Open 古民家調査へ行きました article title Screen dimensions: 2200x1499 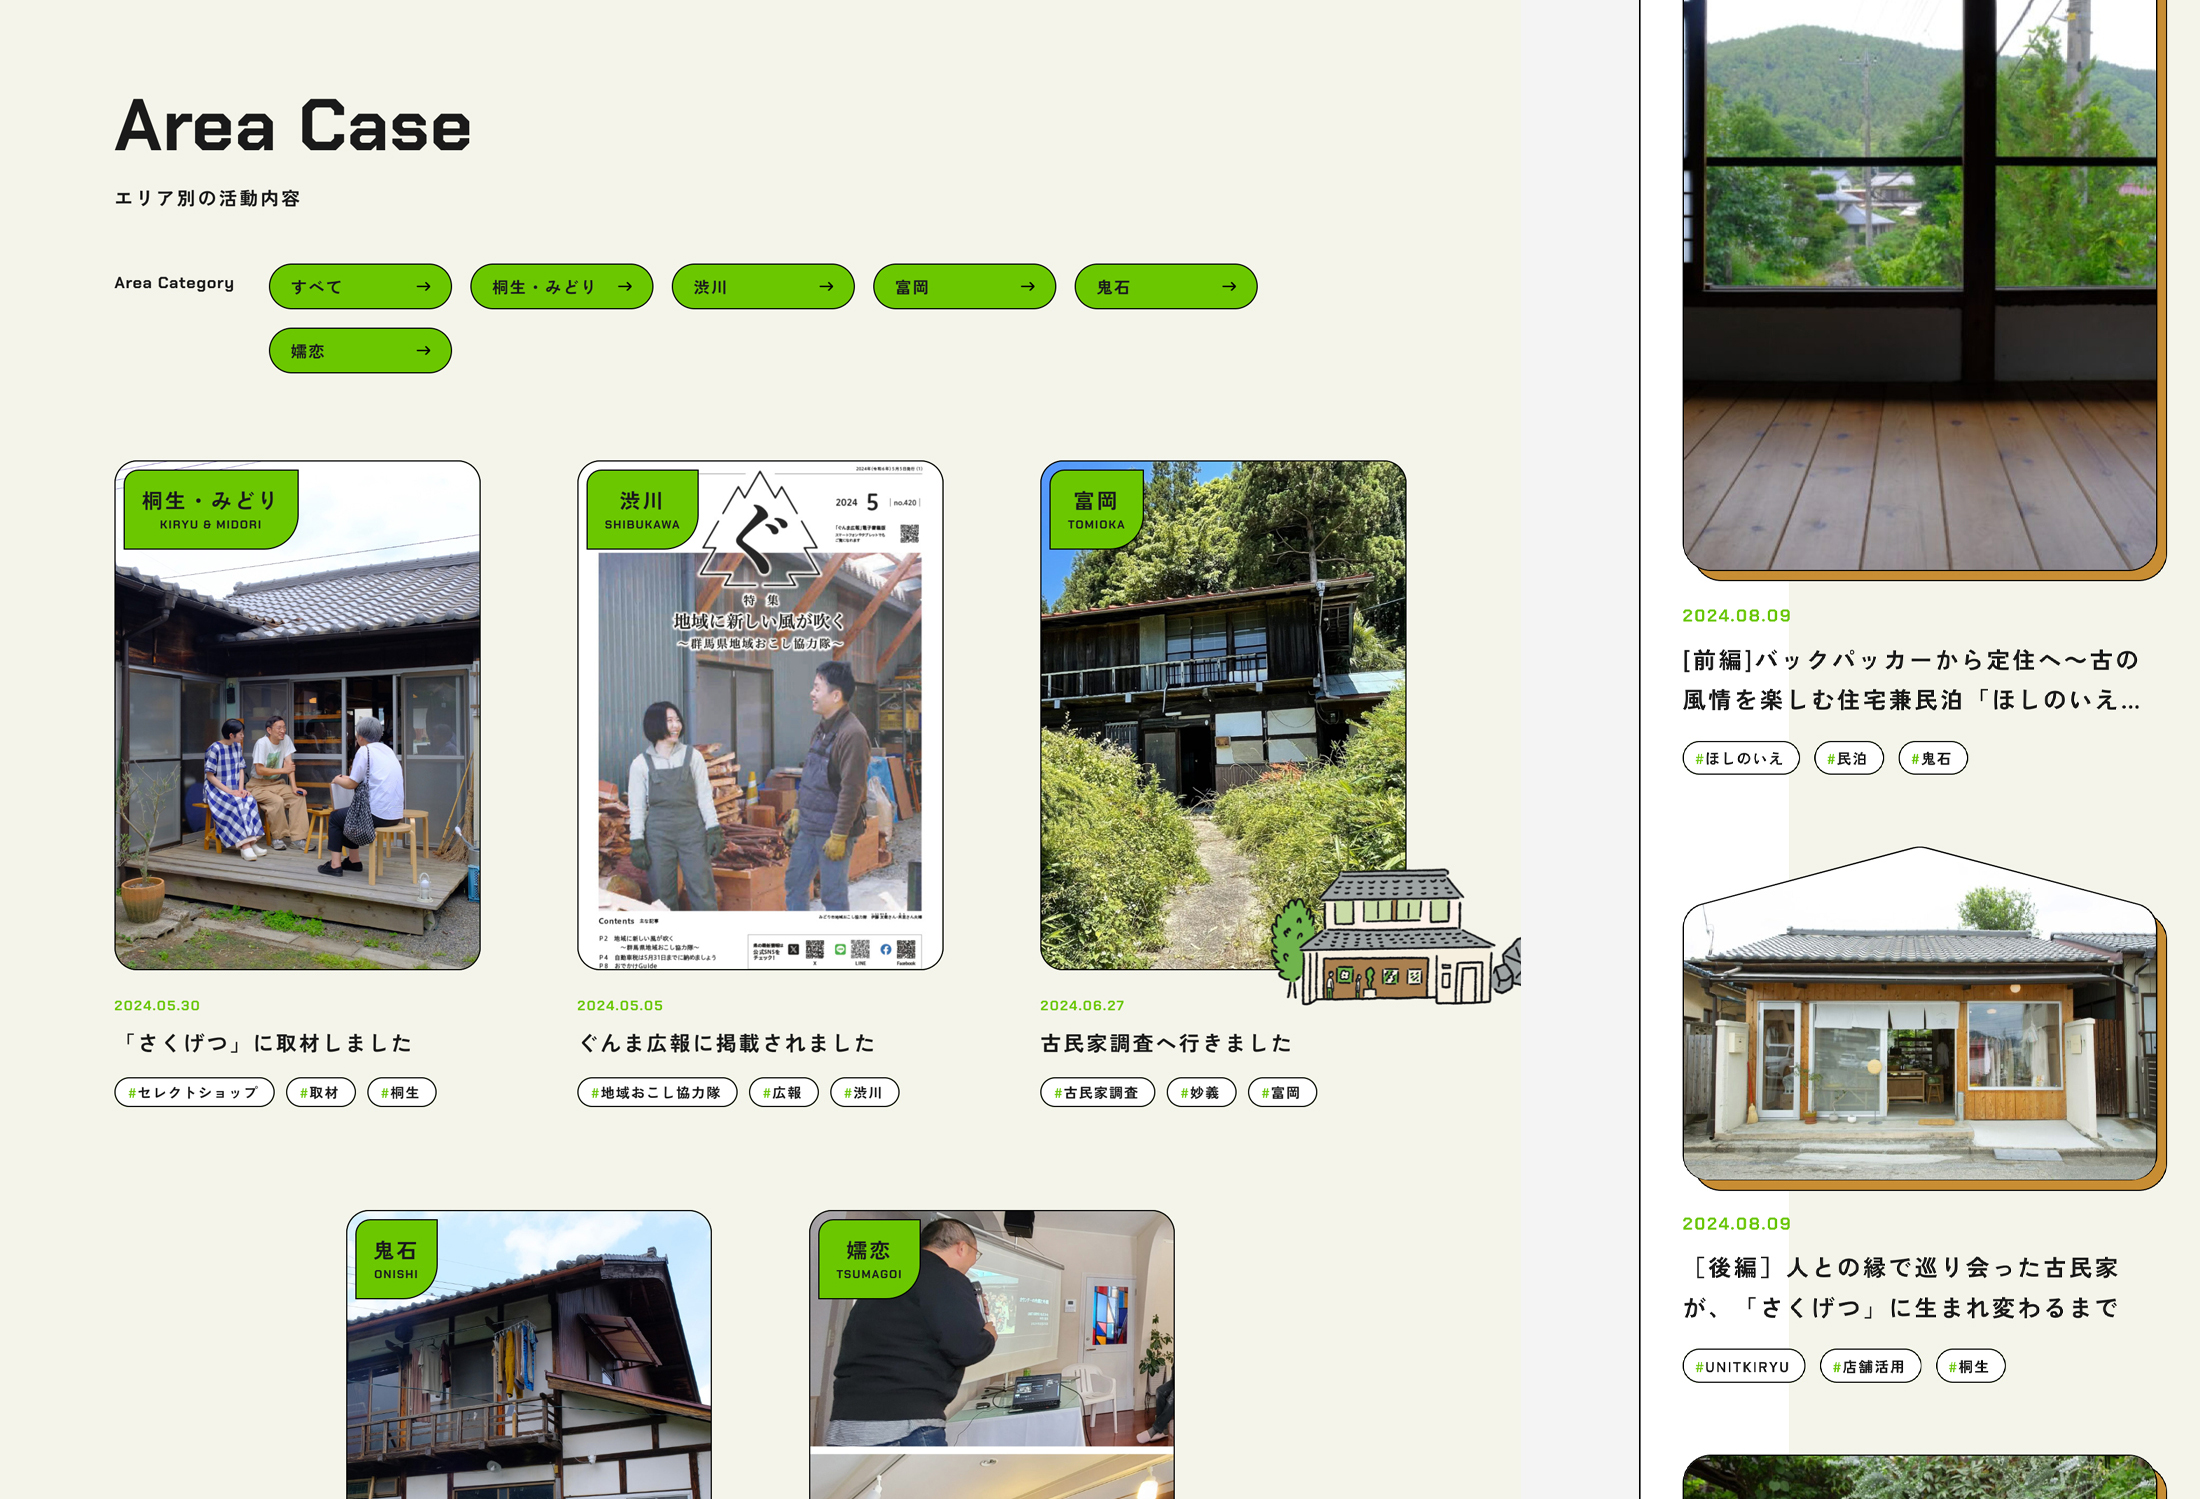pos(1166,1043)
